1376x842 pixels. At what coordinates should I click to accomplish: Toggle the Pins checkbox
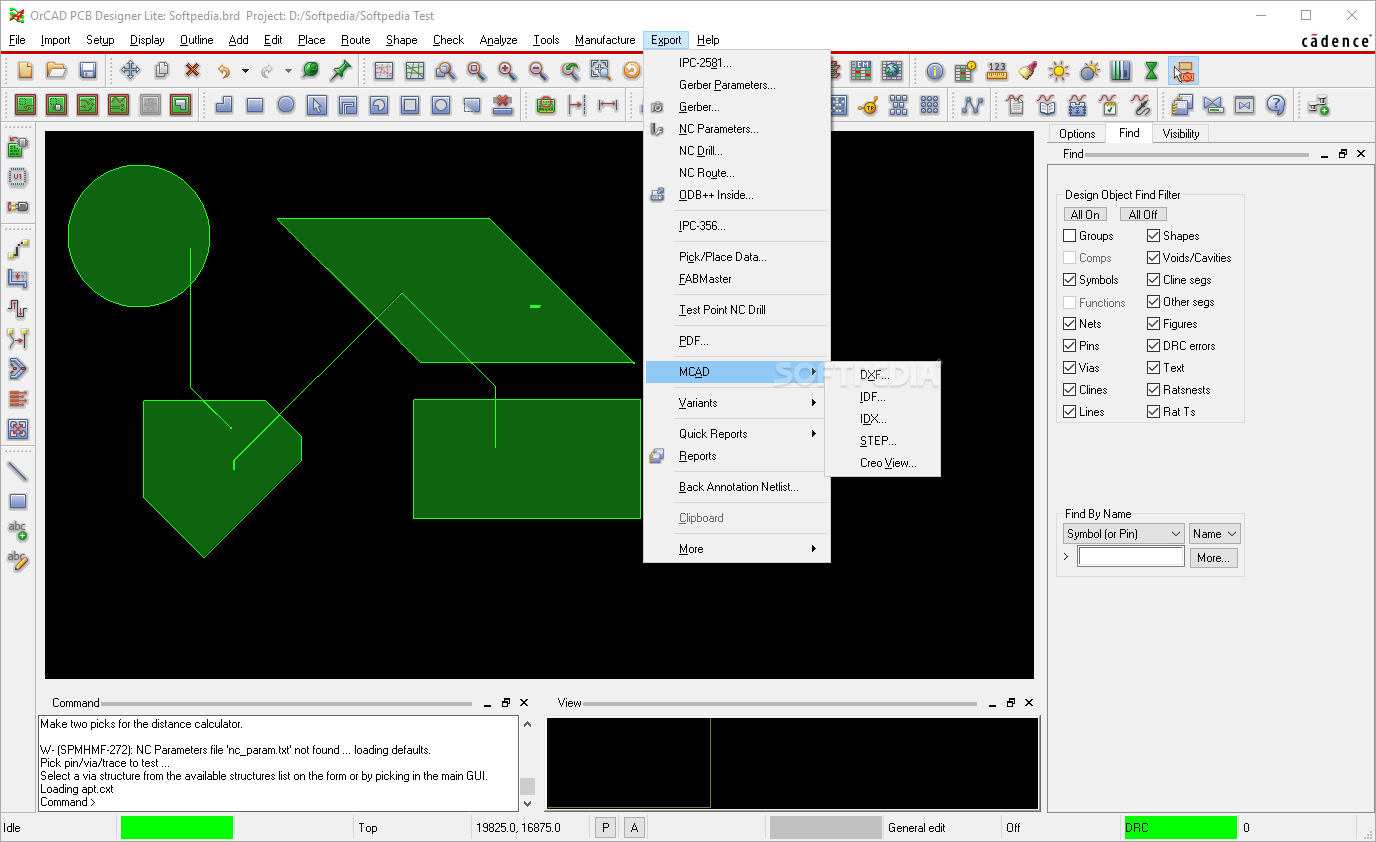coord(1070,346)
